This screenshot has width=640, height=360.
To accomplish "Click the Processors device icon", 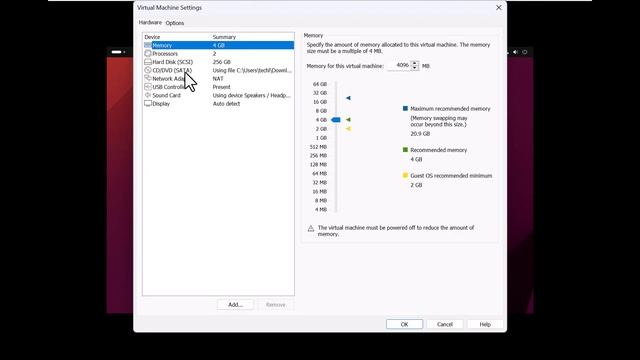I will pyautogui.click(x=148, y=53).
